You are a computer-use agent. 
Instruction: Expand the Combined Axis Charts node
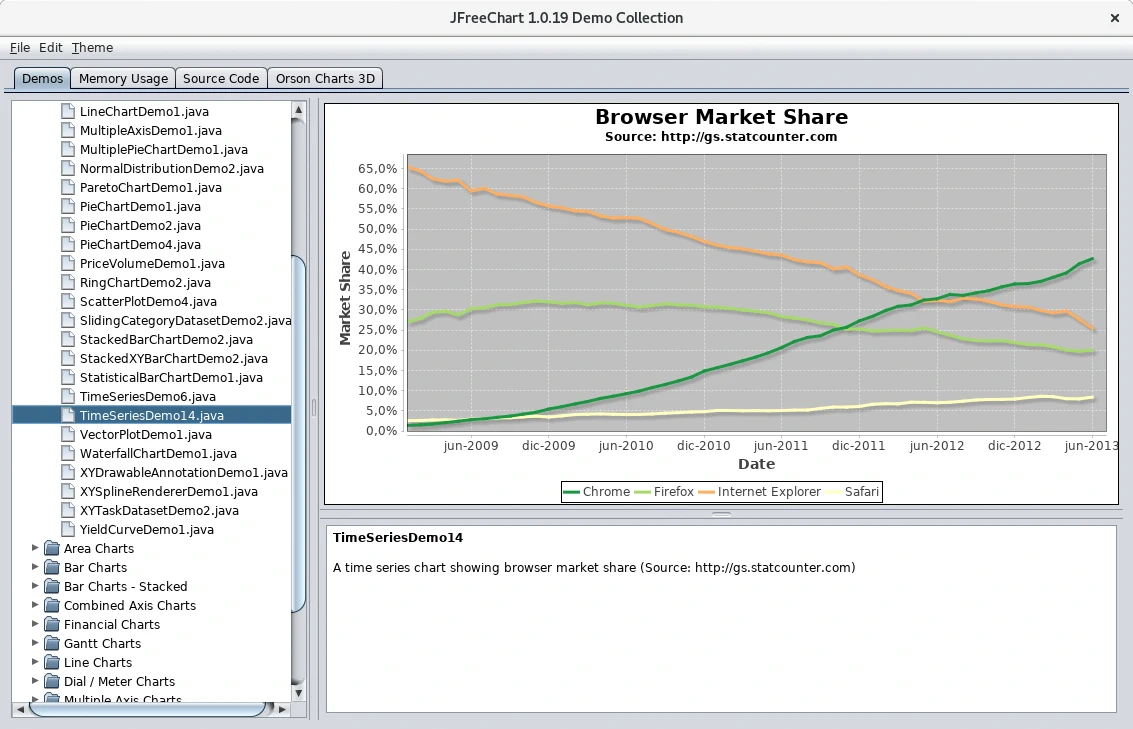pos(36,605)
